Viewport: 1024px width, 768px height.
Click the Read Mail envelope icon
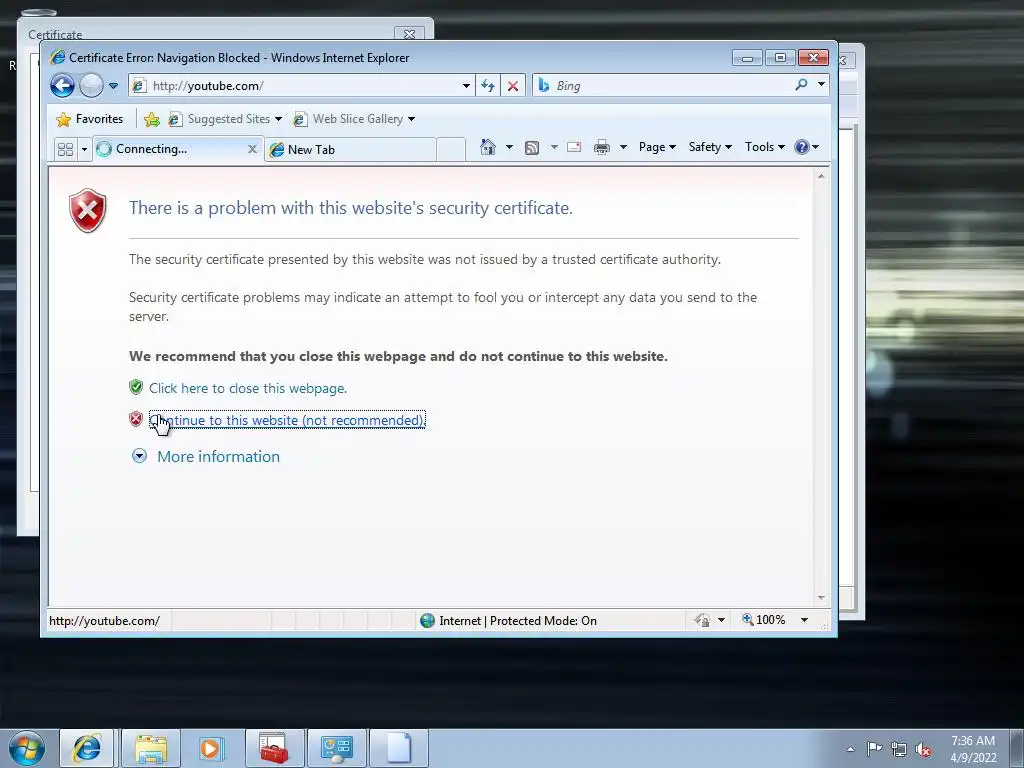(574, 147)
